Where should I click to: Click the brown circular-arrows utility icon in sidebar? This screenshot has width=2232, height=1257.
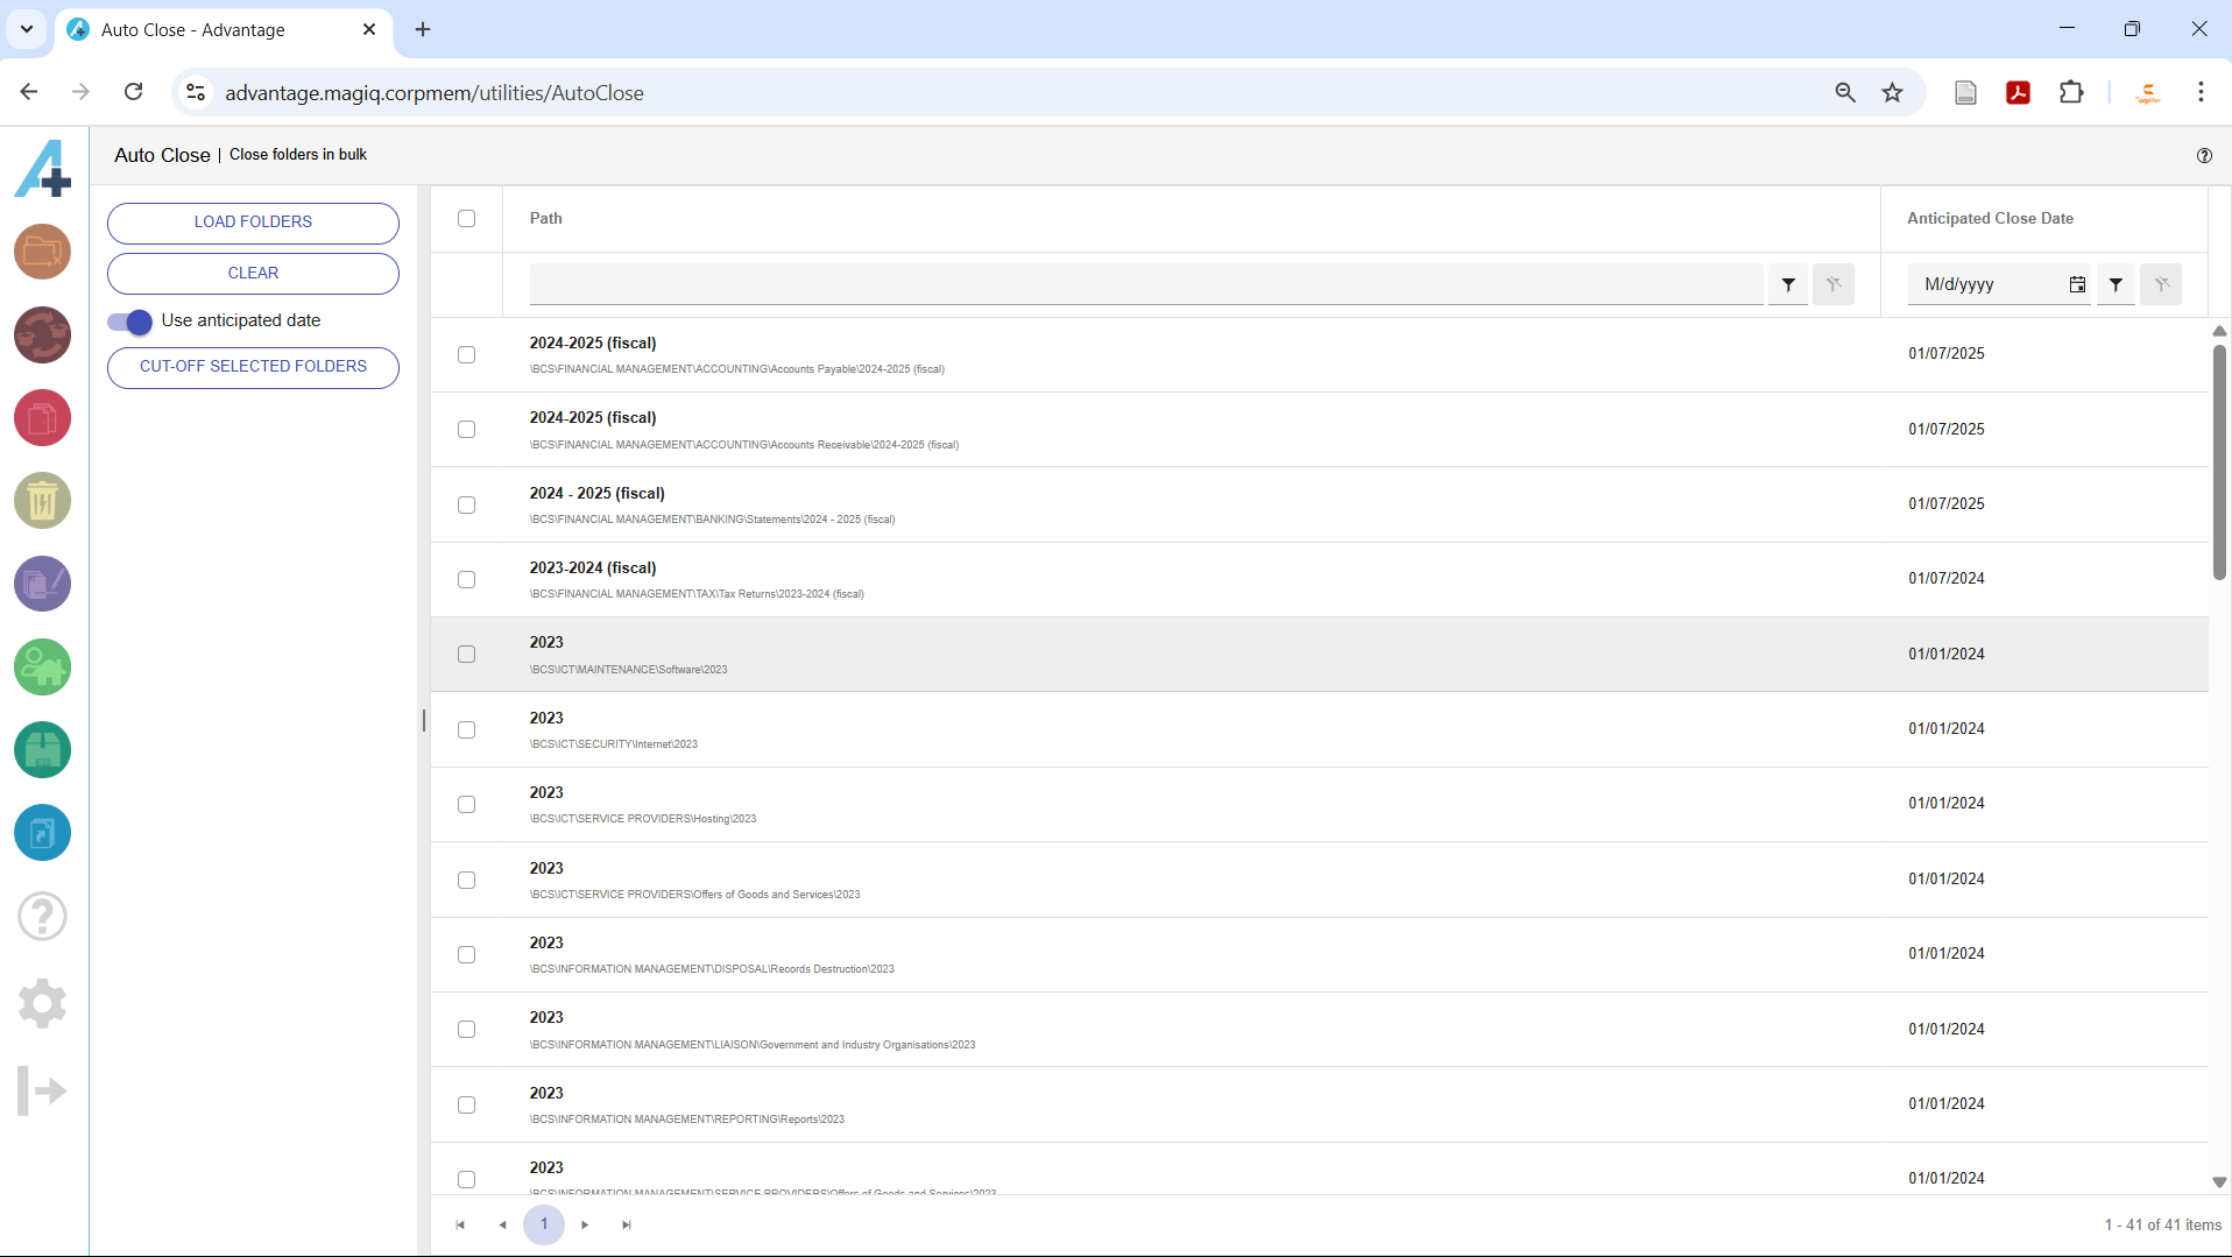(x=42, y=335)
